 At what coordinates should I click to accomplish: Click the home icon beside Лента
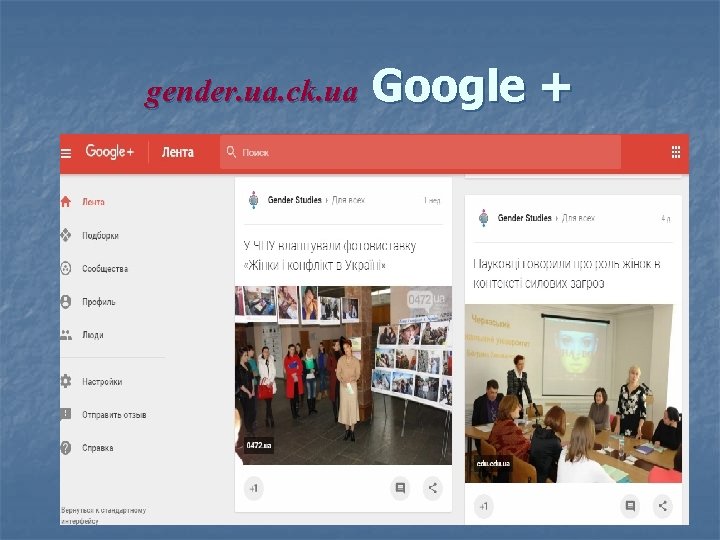coord(66,202)
